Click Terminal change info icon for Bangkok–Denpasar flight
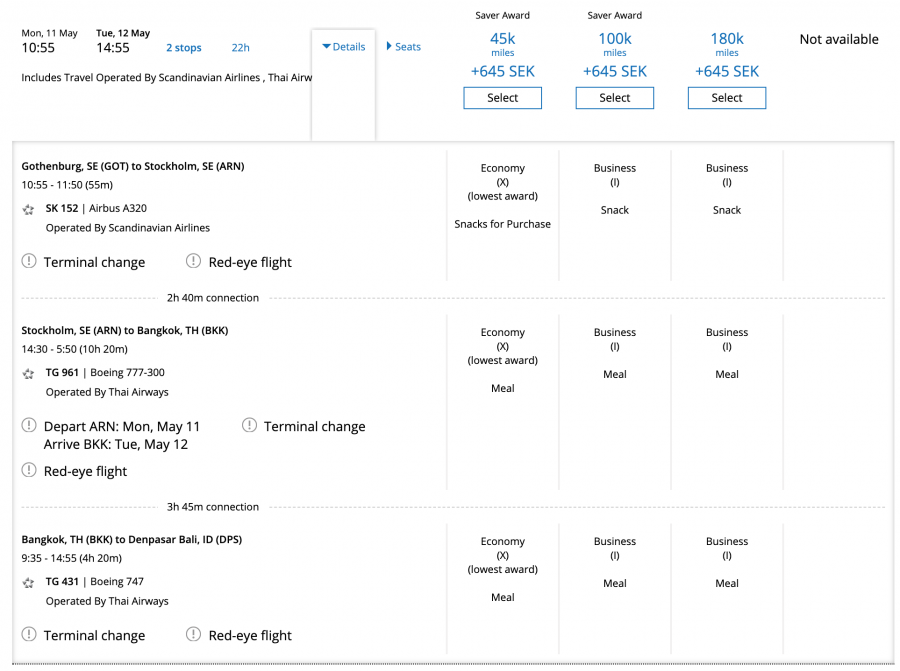Screen dimensions: 900x671 [29, 635]
